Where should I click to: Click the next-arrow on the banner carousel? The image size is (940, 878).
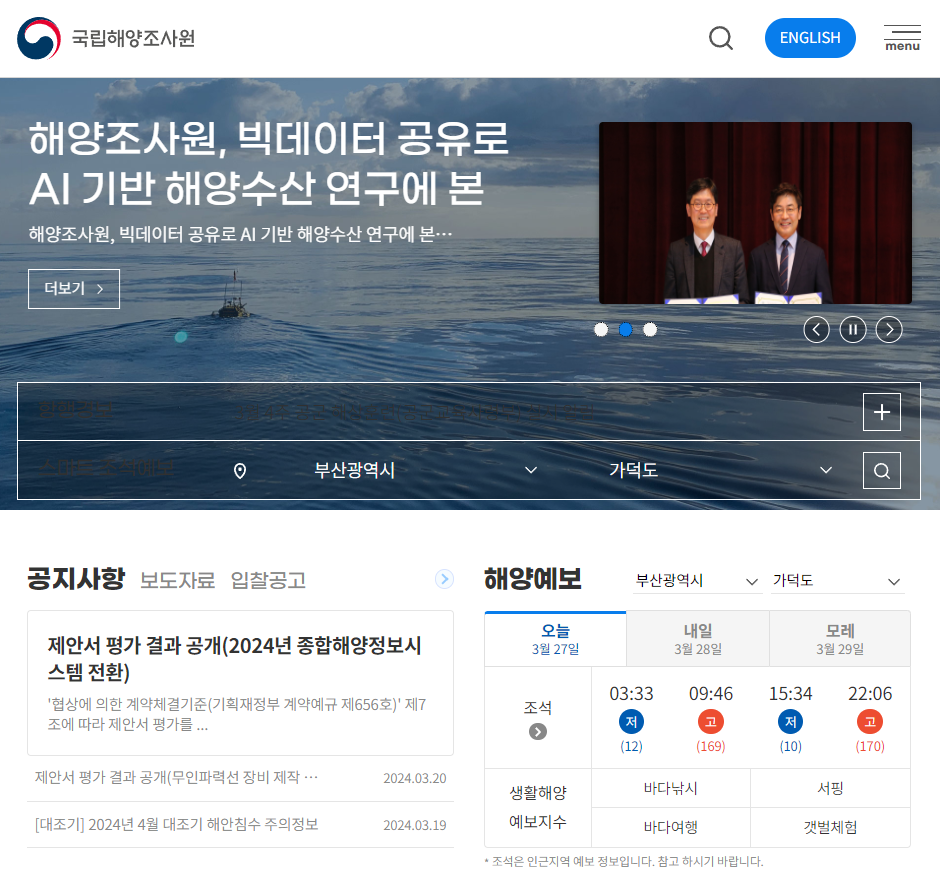click(888, 329)
